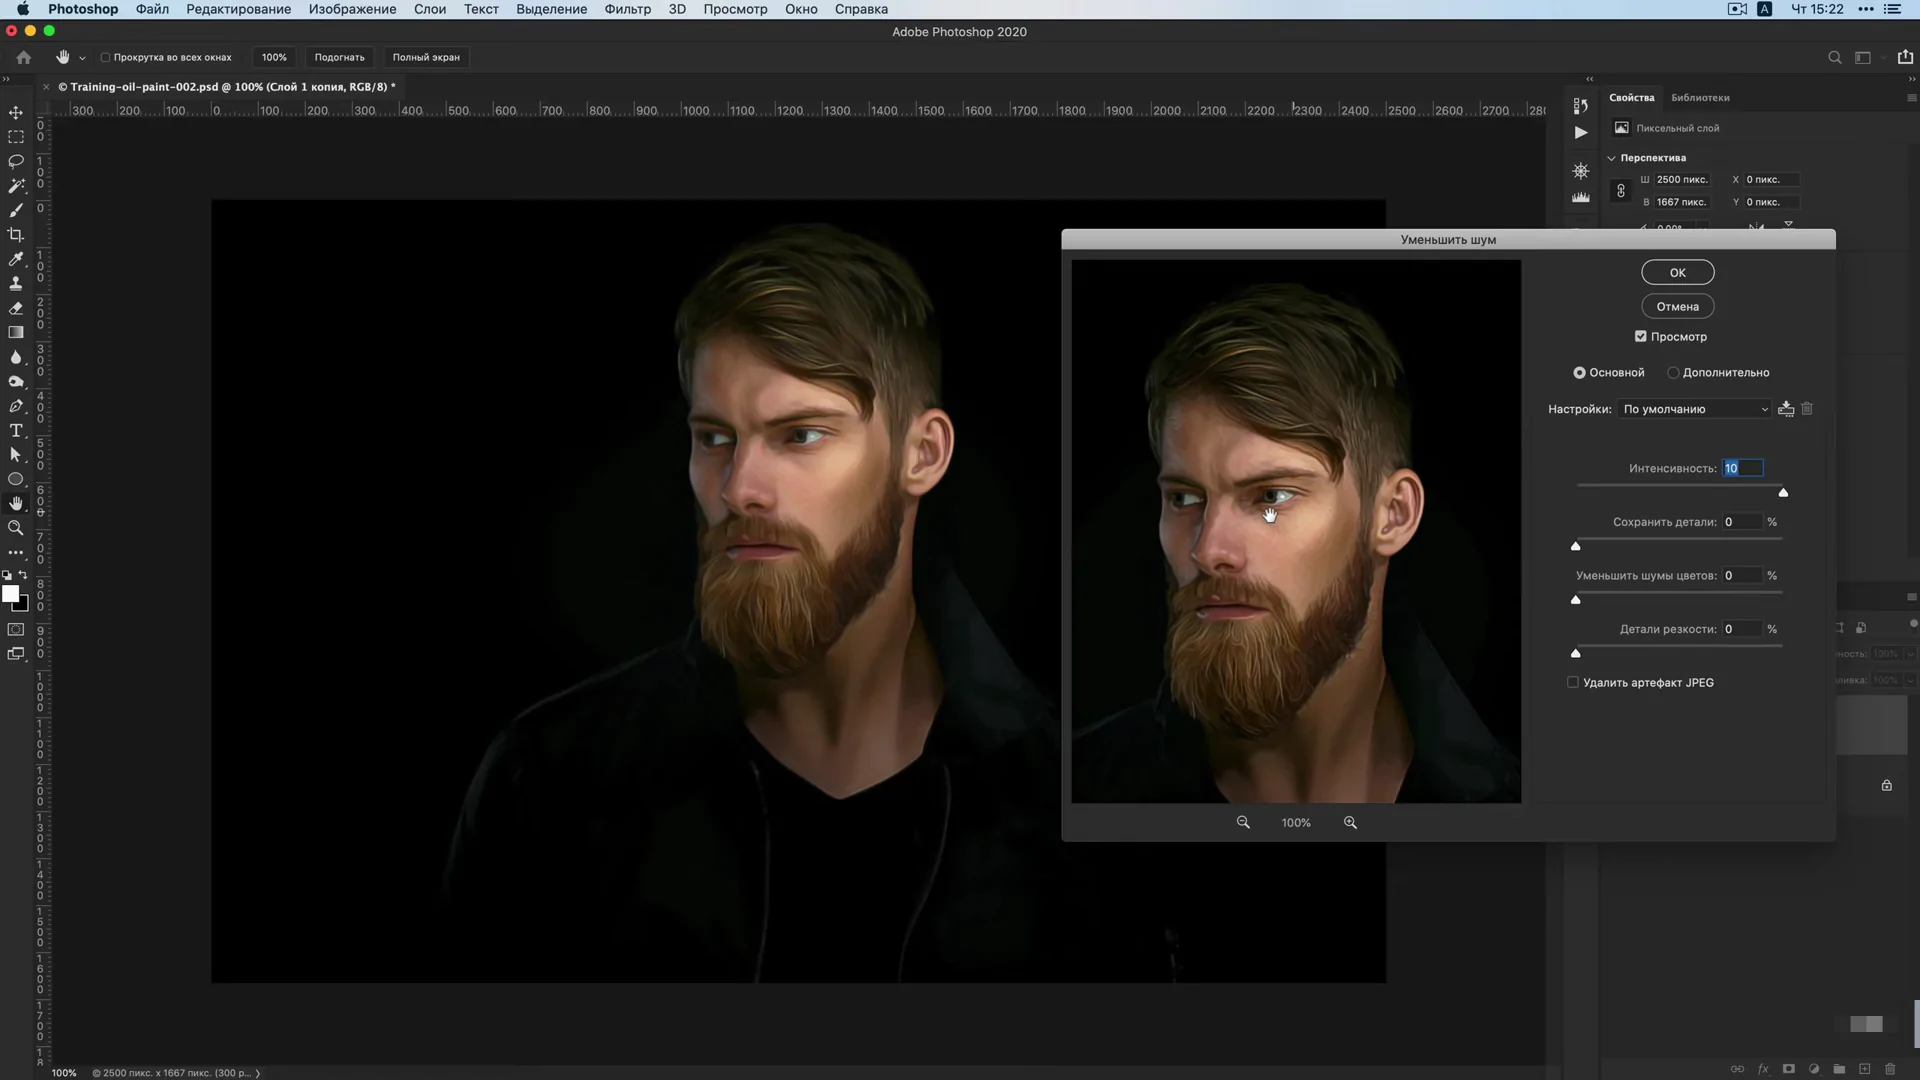1920x1080 pixels.
Task: Toggle link width and height chain icon
Action: (x=1621, y=190)
